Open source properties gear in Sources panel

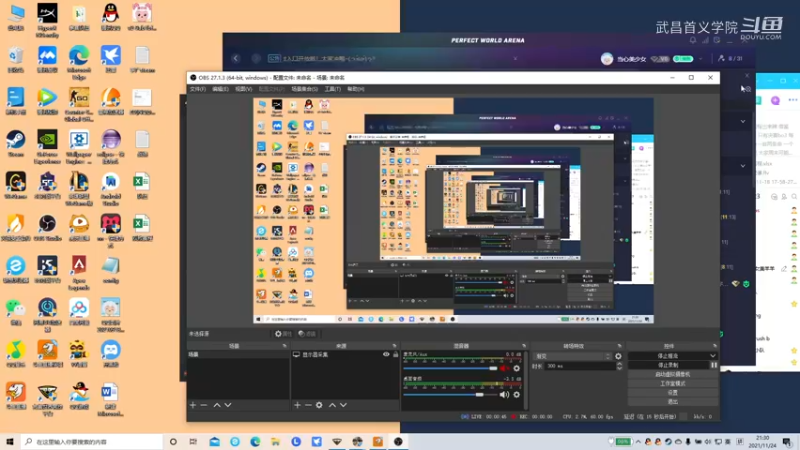click(x=319, y=405)
